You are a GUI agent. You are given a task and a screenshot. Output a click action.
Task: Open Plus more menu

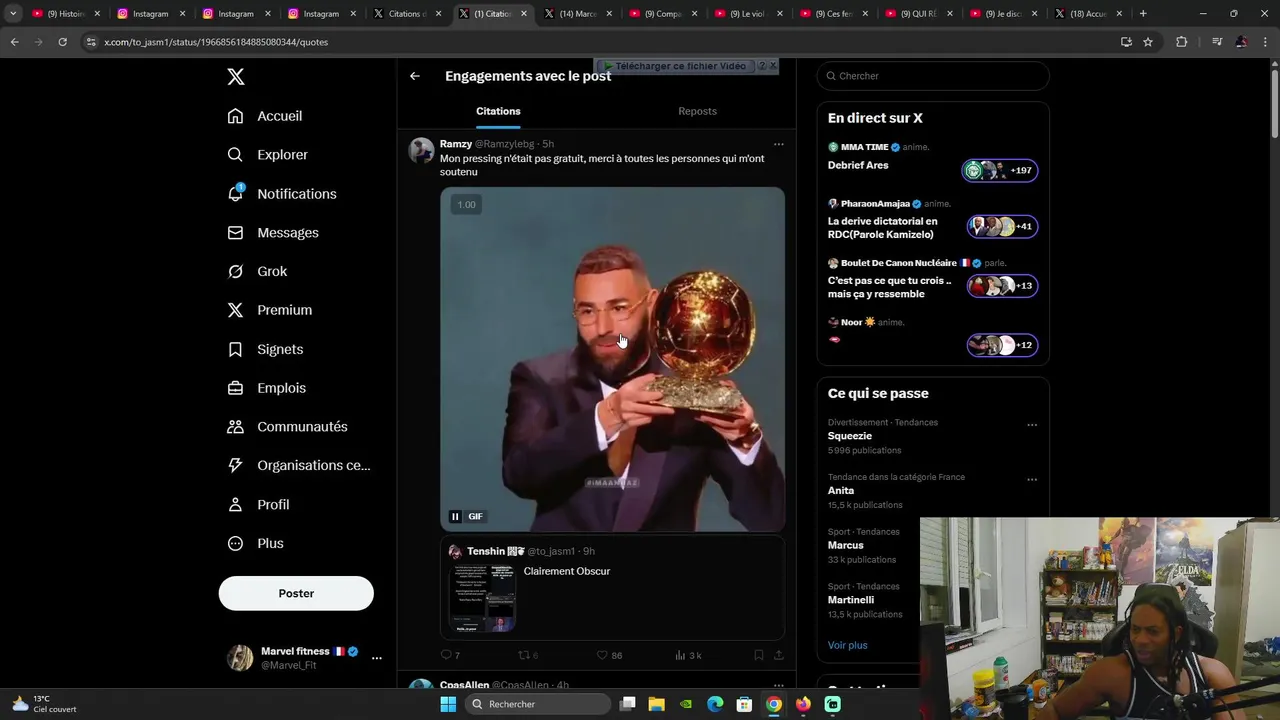pyautogui.click(x=255, y=543)
